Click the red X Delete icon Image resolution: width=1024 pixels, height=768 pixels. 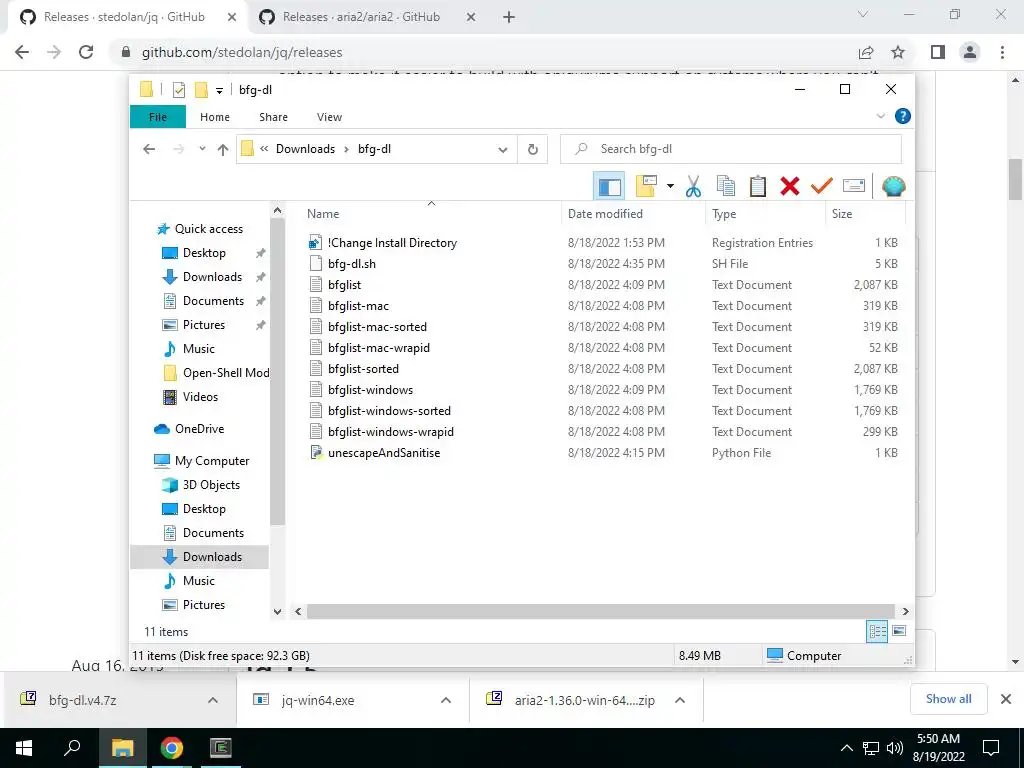[790, 187]
